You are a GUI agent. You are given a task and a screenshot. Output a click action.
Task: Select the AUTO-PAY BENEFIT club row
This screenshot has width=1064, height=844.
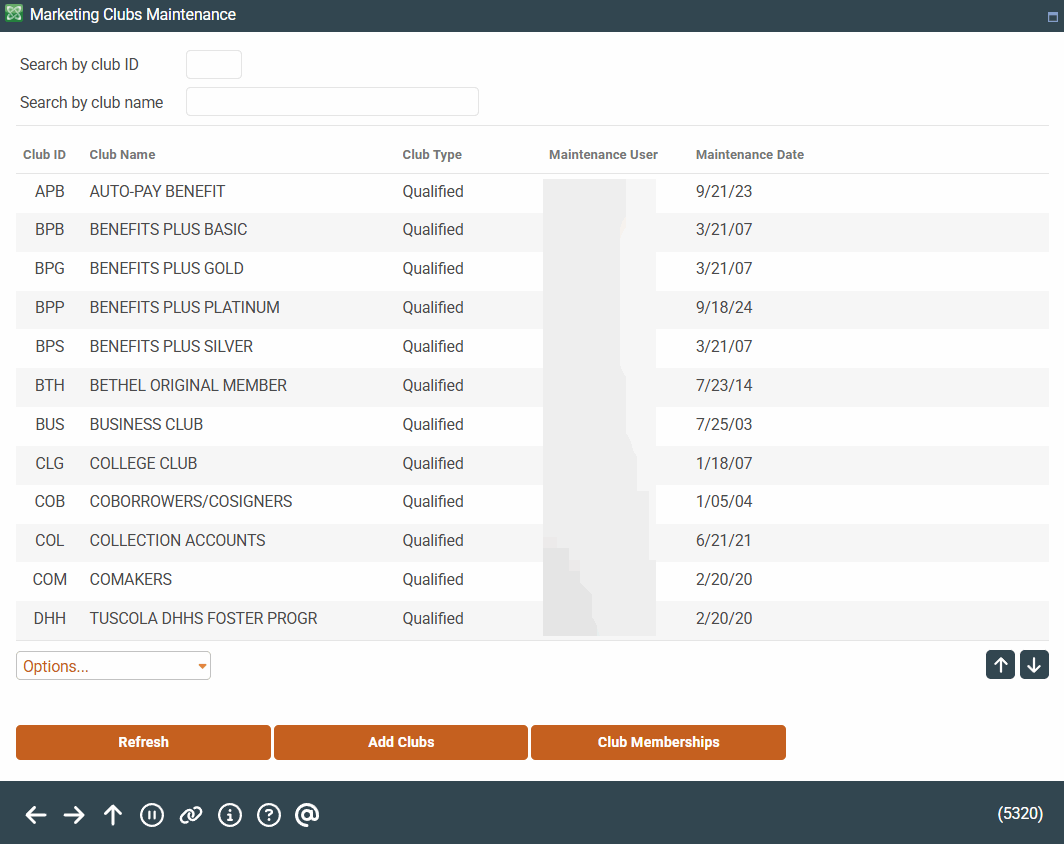157,192
